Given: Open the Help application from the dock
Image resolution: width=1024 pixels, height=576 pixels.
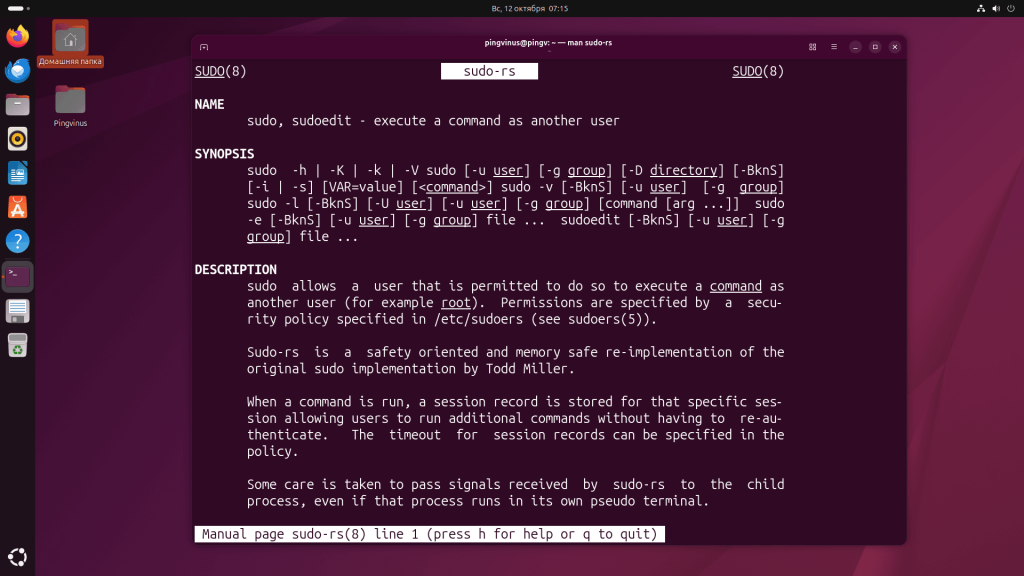Looking at the screenshot, I should [x=17, y=240].
